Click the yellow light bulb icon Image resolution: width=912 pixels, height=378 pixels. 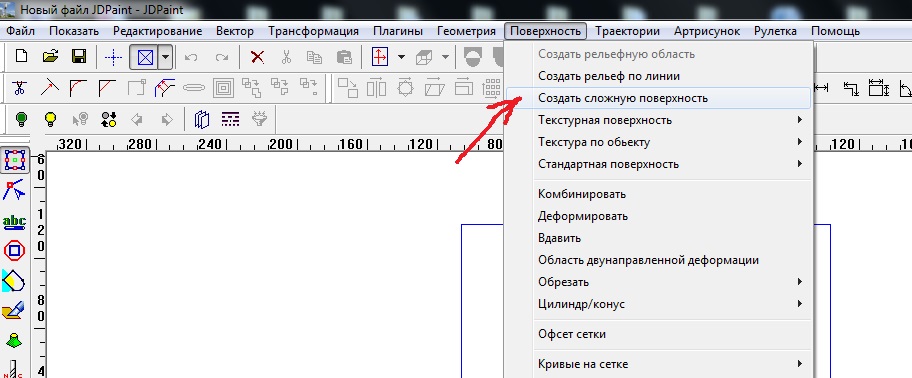(x=51, y=119)
